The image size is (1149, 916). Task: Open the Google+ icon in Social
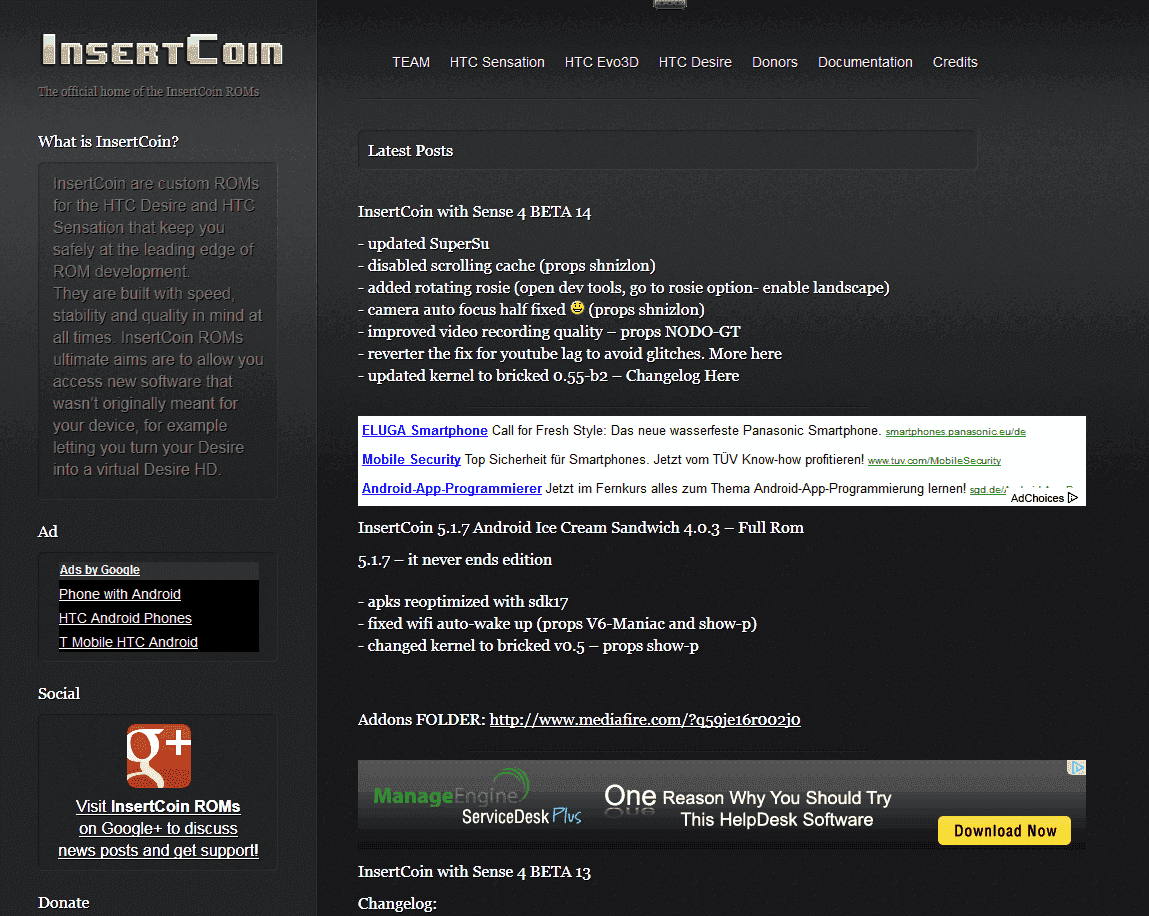(x=159, y=756)
